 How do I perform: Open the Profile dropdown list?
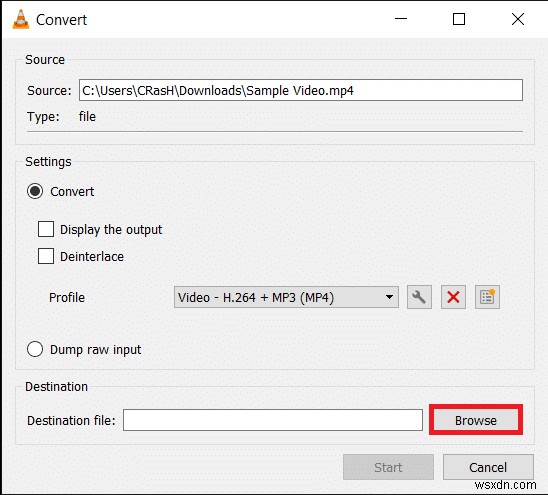286,297
